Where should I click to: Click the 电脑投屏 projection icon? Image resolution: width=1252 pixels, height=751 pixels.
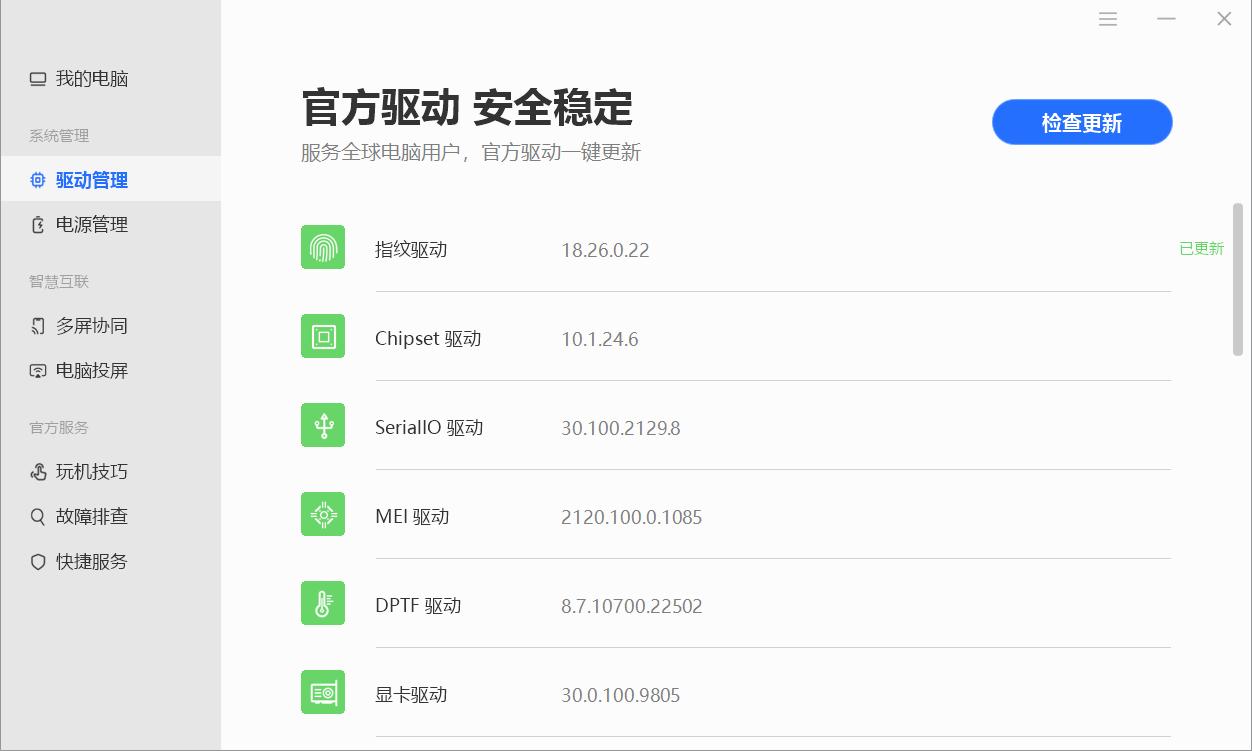click(37, 370)
